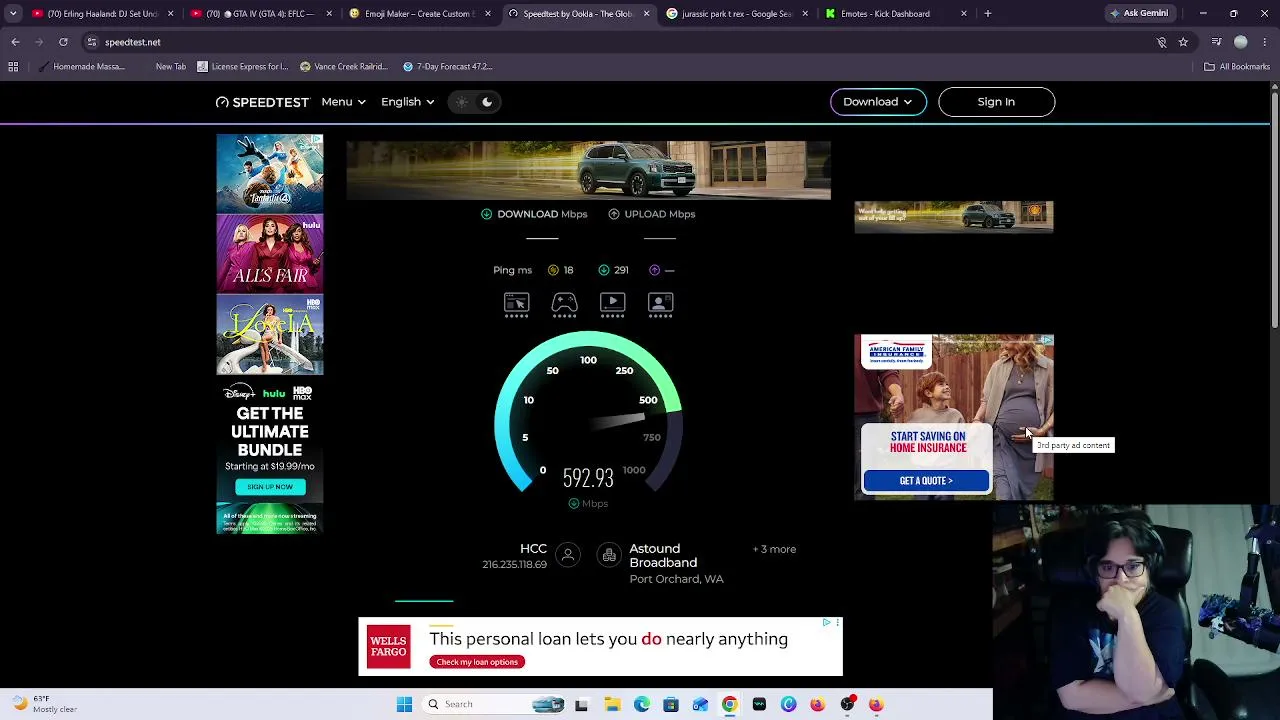Click the Ask Gemini button
Image resolution: width=1280 pixels, height=720 pixels.
tap(1139, 14)
